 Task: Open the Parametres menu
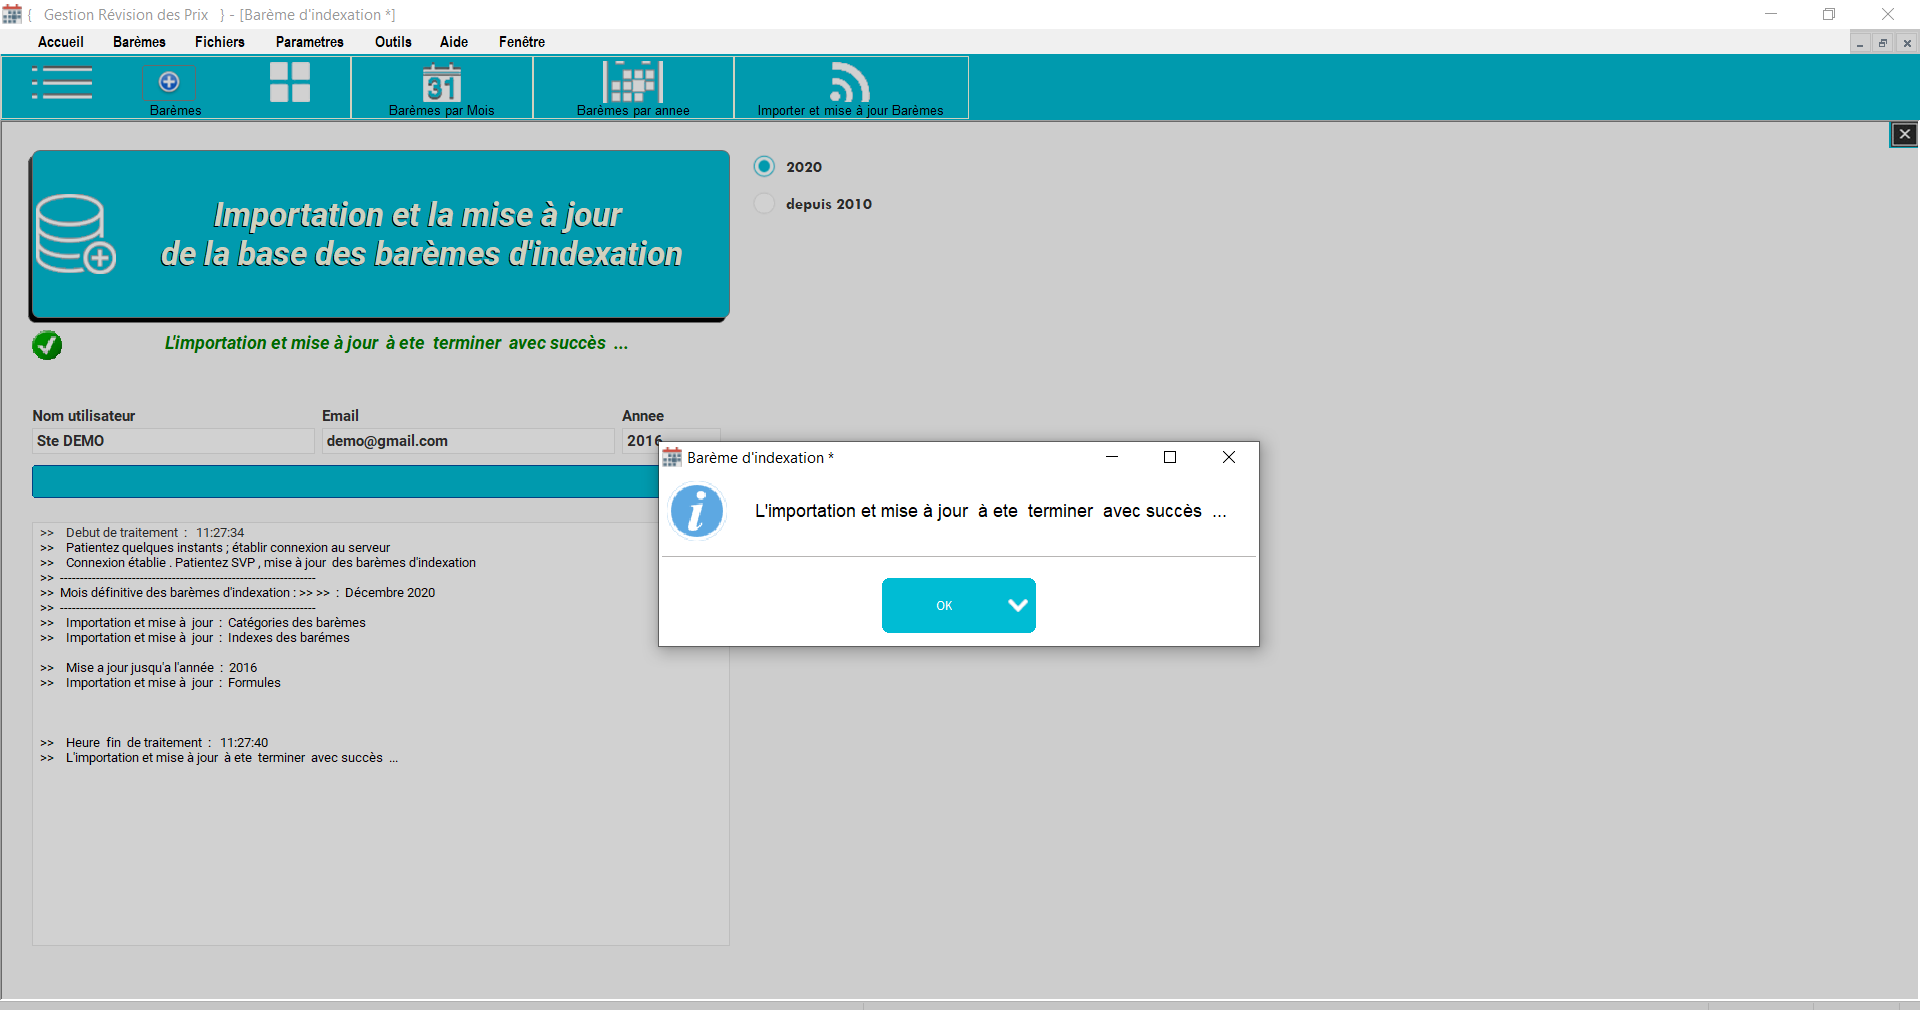309,42
